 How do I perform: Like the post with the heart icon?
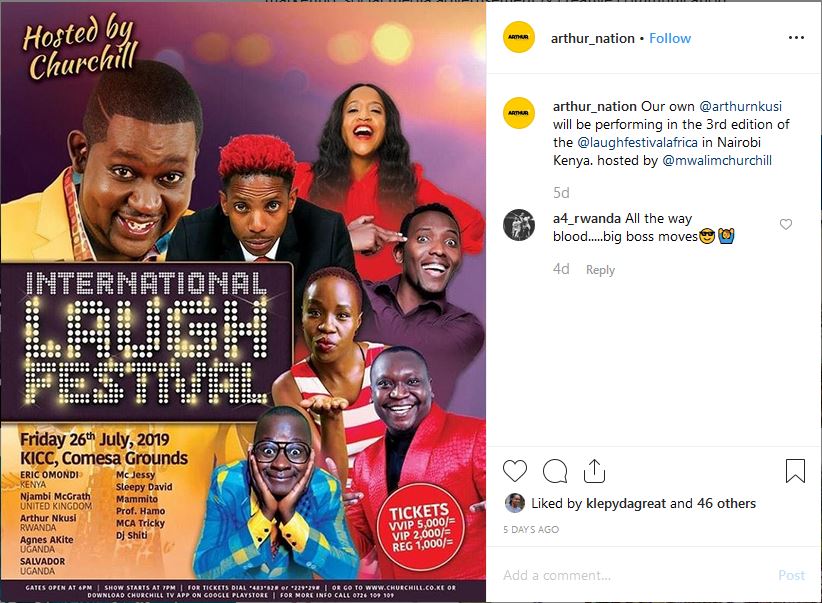pyautogui.click(x=515, y=470)
